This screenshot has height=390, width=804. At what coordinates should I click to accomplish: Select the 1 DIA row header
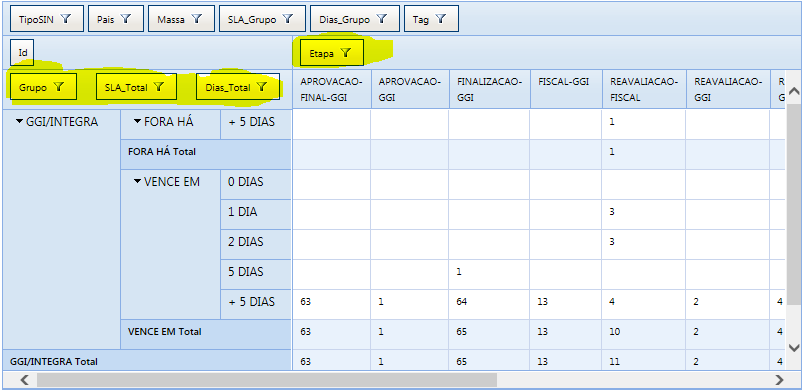click(255, 214)
